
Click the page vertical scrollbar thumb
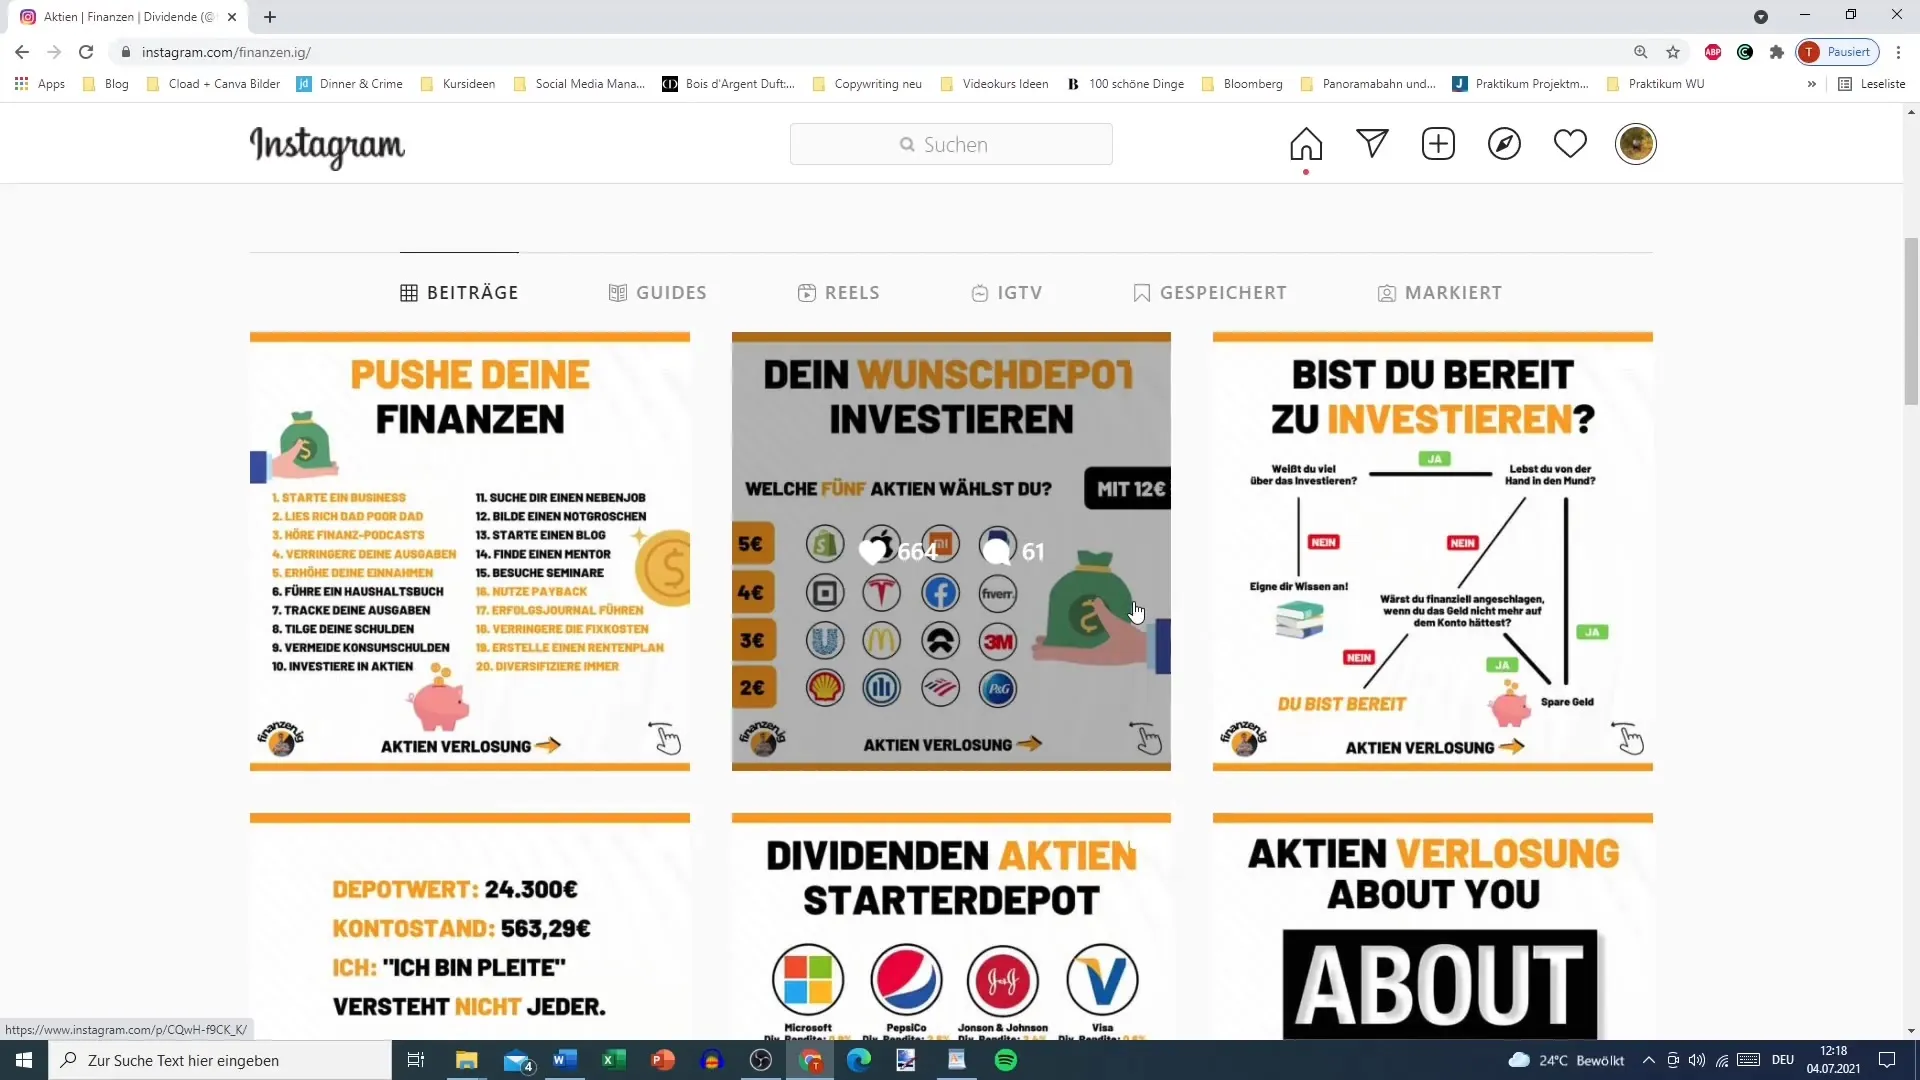[1911, 321]
